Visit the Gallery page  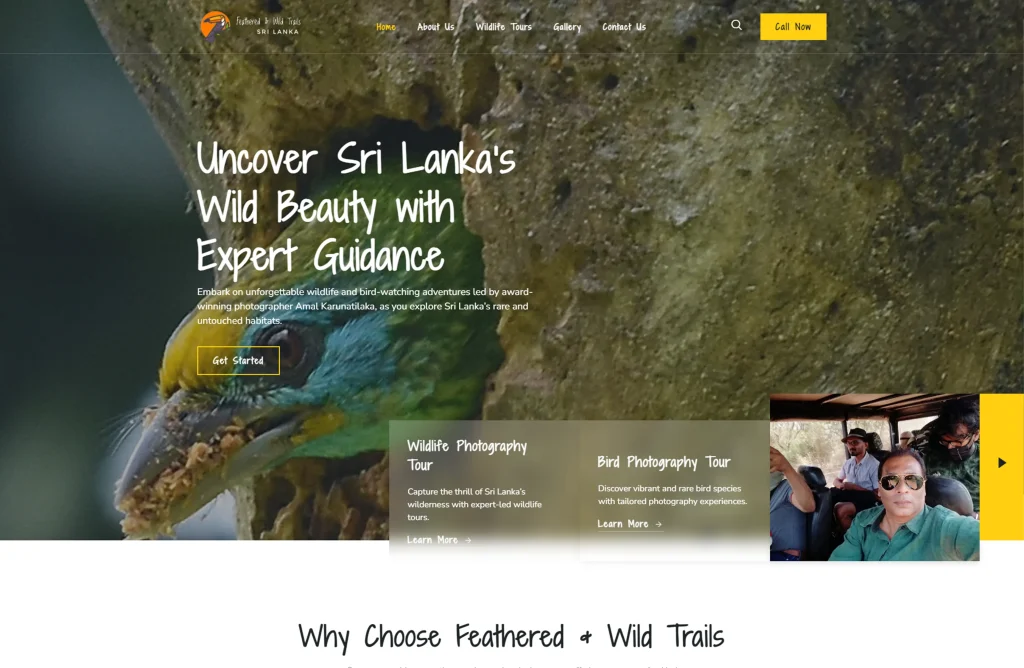(x=567, y=27)
